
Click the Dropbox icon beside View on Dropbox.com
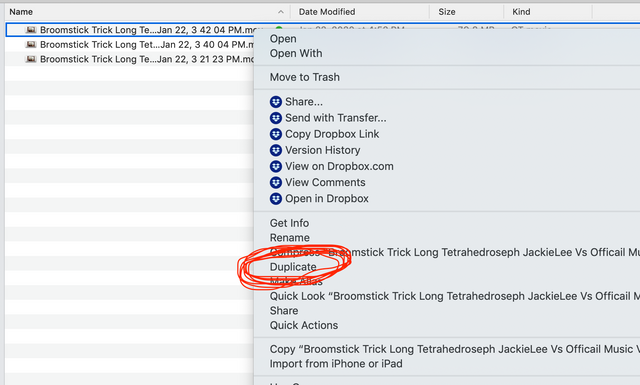[276, 166]
